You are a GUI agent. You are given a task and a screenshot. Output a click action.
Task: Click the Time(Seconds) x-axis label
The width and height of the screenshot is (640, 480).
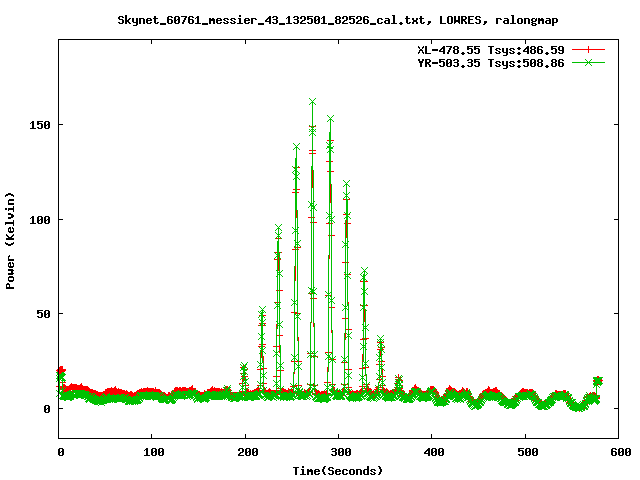(338, 470)
